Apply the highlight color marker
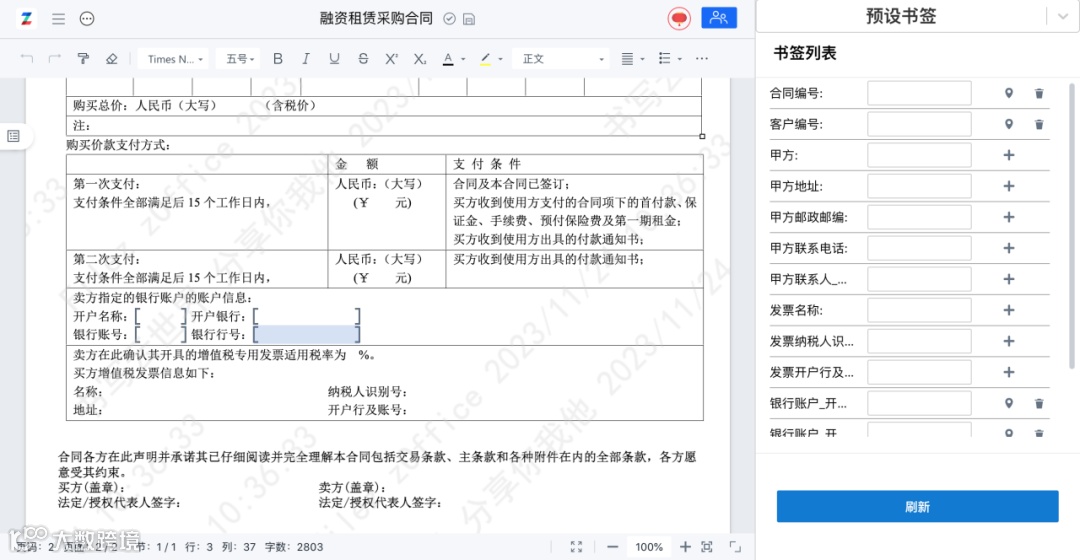1080x560 pixels. tap(486, 59)
